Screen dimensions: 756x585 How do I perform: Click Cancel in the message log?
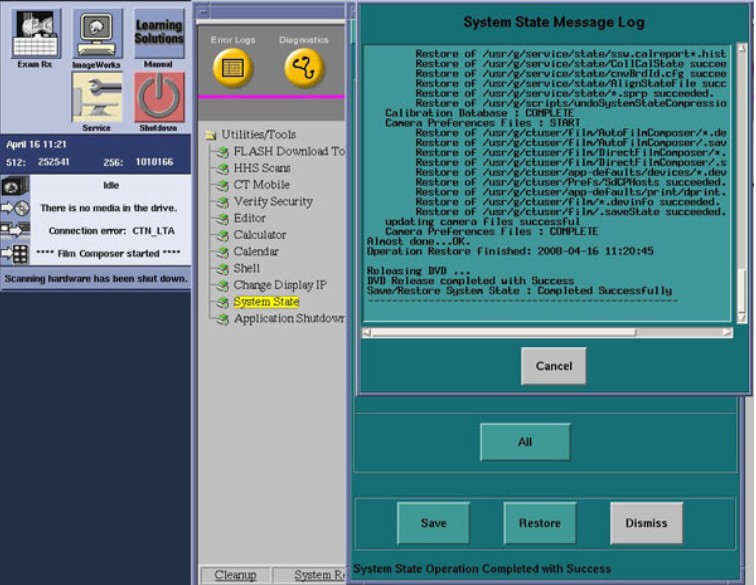pyautogui.click(x=553, y=366)
